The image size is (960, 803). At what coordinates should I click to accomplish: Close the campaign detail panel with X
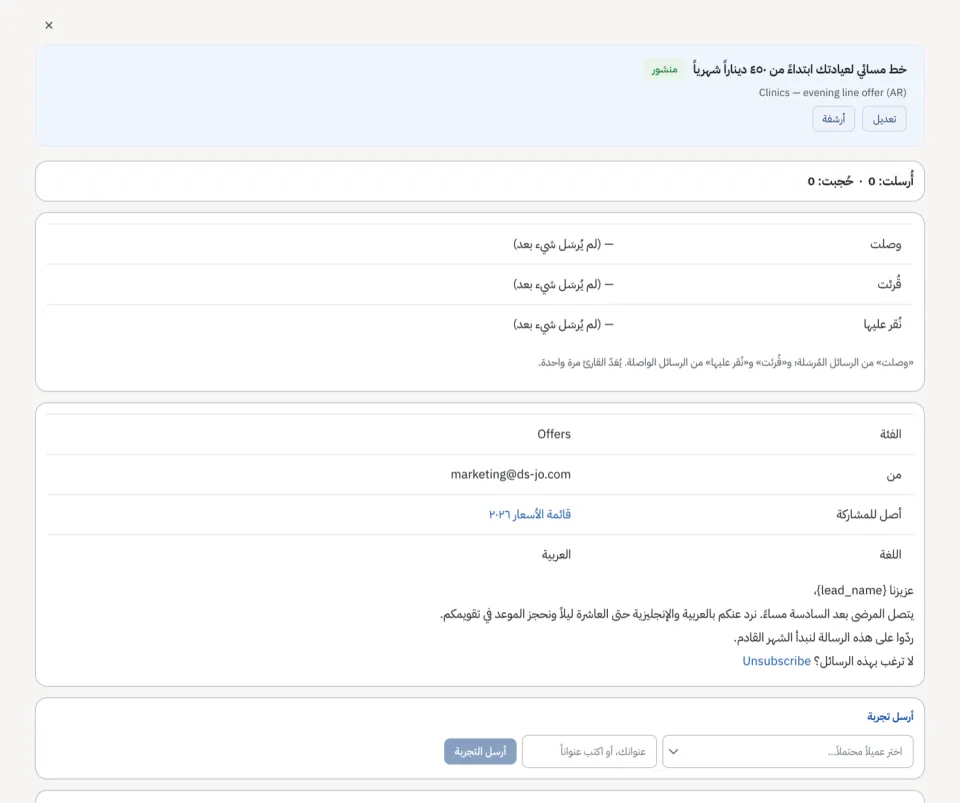[49, 25]
